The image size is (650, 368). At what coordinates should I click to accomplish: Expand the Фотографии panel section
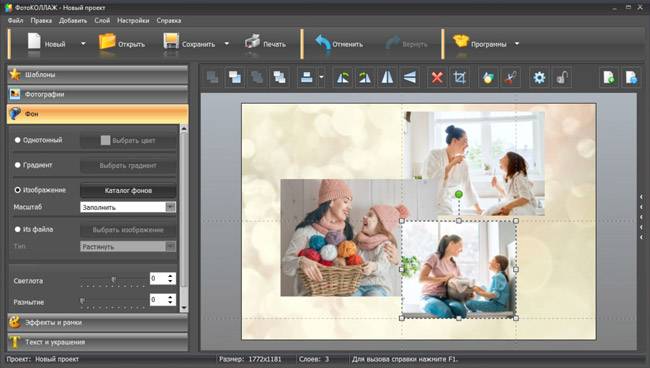(x=98, y=94)
